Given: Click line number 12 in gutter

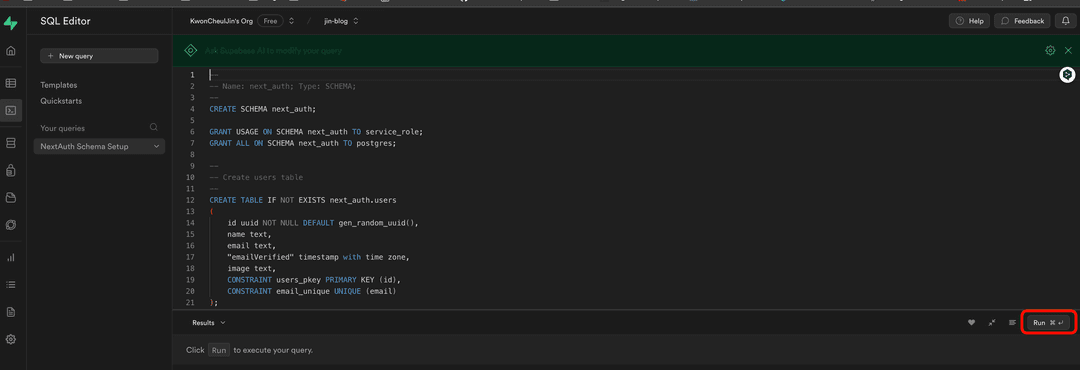Looking at the screenshot, I should [x=190, y=200].
